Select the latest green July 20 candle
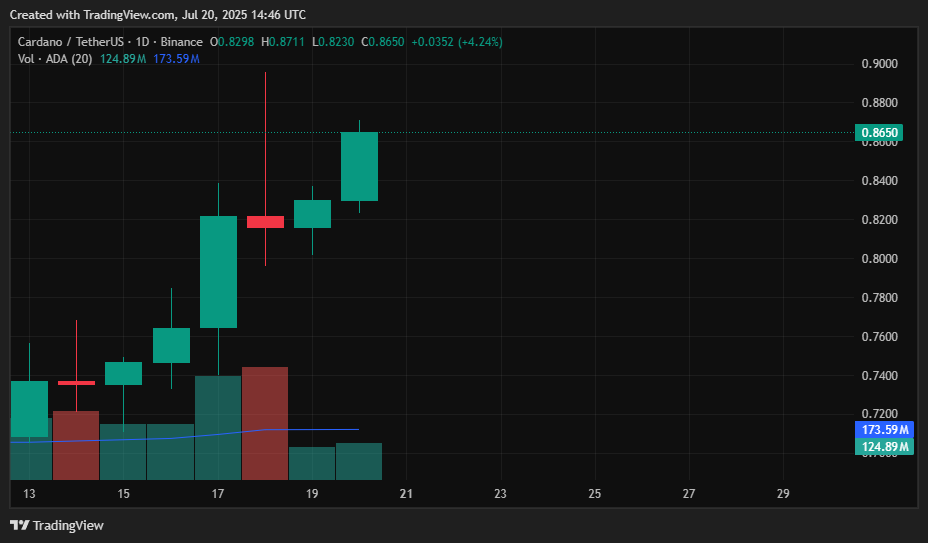This screenshot has width=928, height=543. pyautogui.click(x=359, y=166)
